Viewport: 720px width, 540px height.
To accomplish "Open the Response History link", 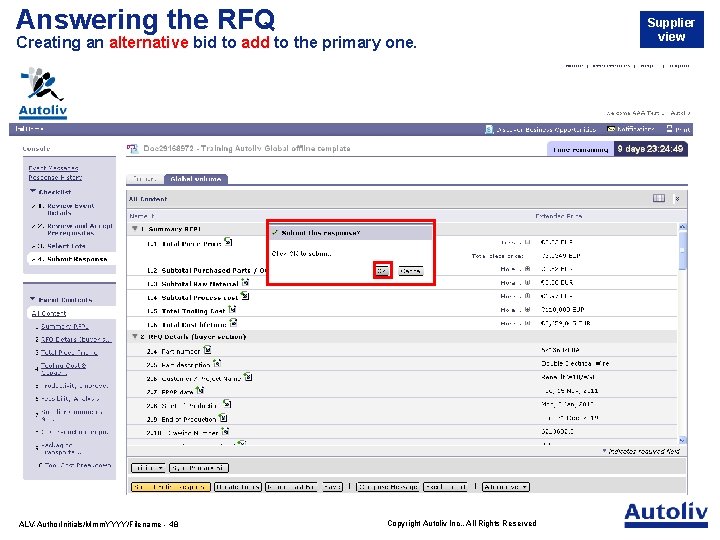I will pyautogui.click(x=55, y=177).
